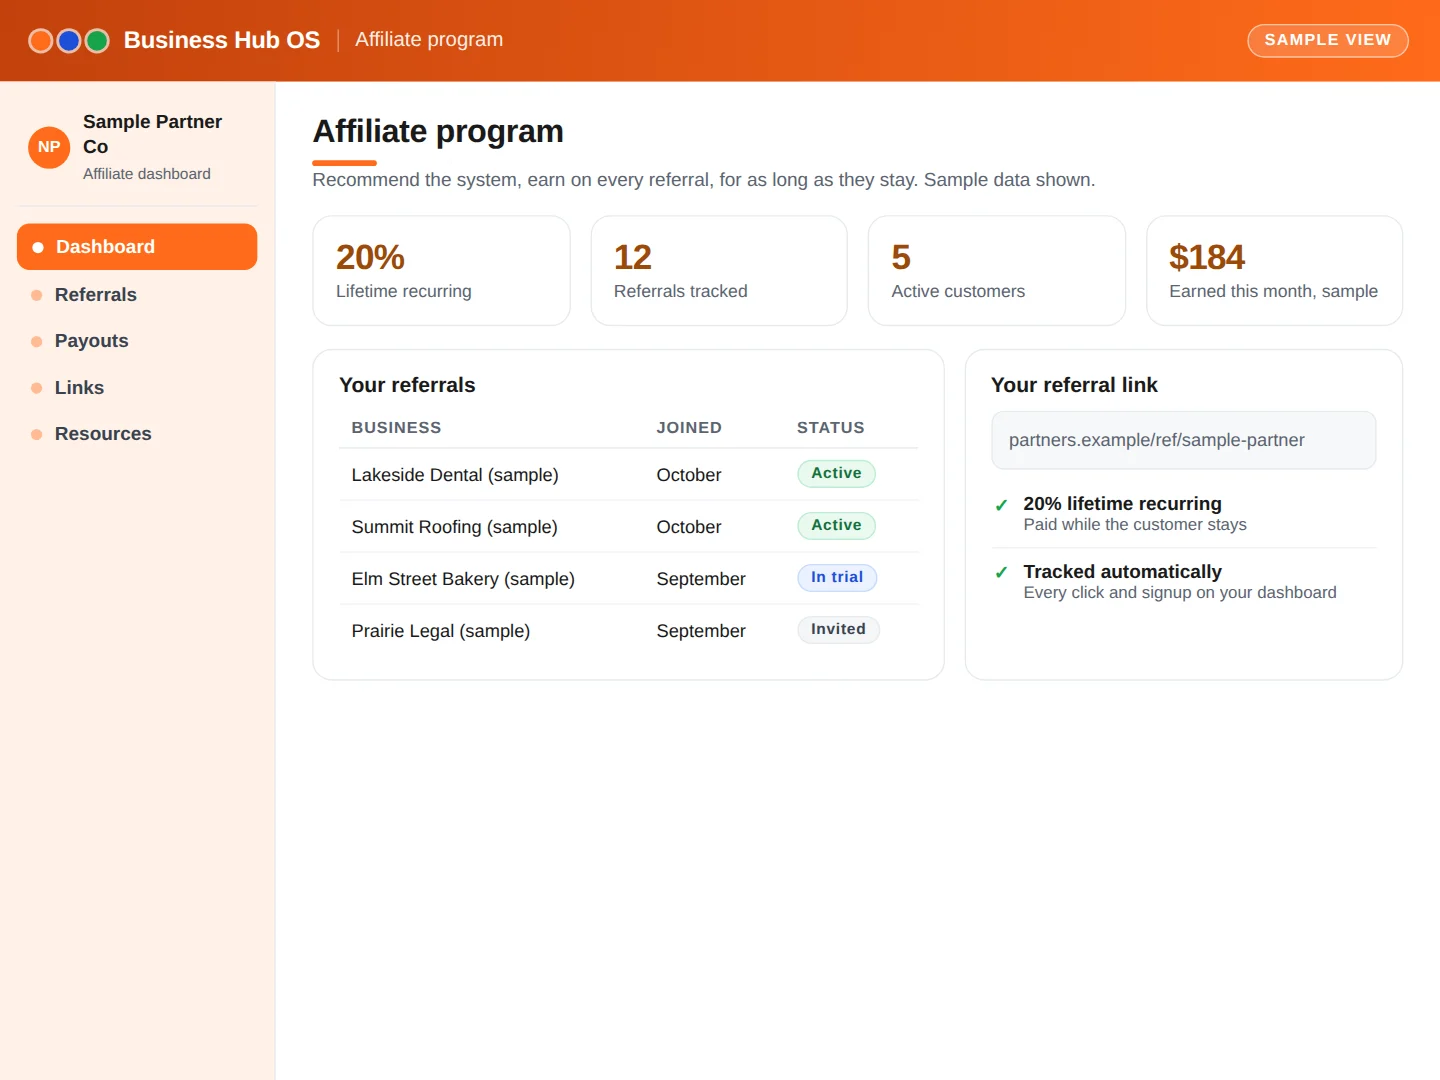
Task: Select Elm Street Bakery (sample) row name
Action: 463,579
